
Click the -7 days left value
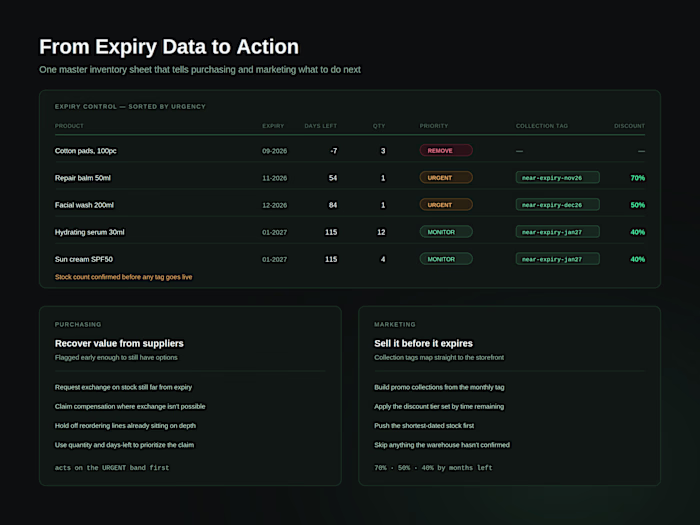[333, 151]
